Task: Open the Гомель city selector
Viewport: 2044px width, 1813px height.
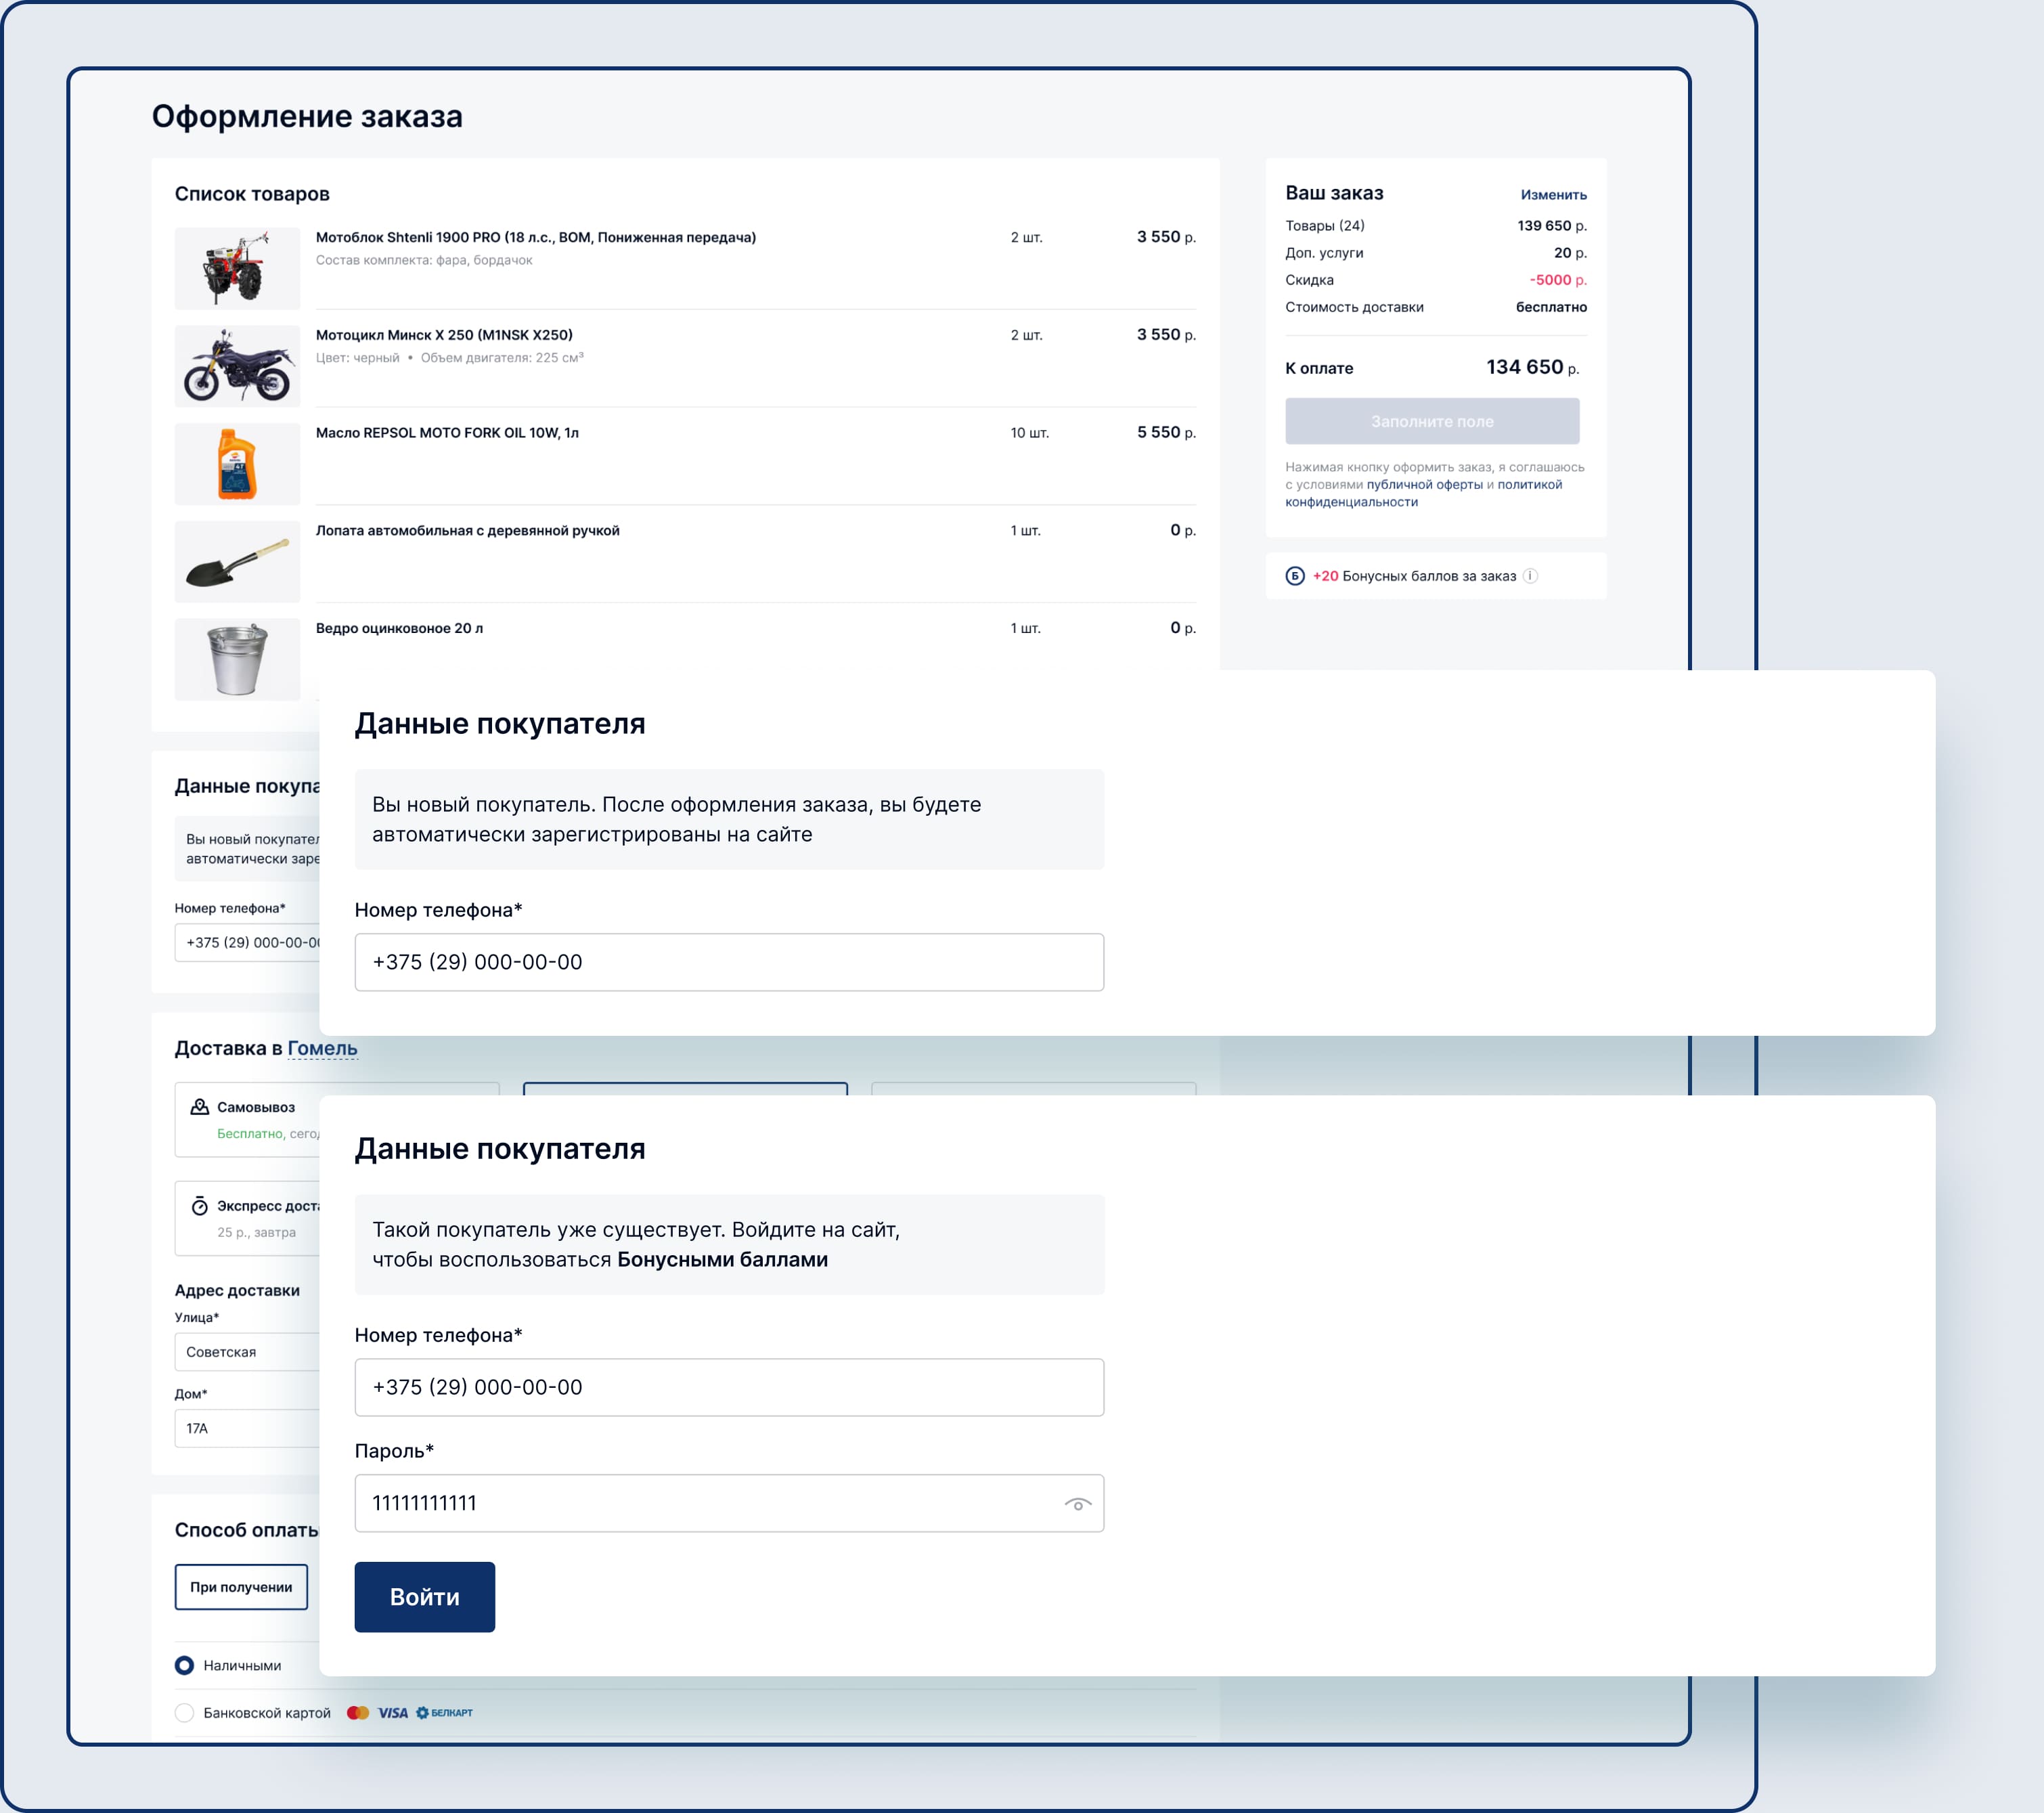Action: tap(322, 1049)
